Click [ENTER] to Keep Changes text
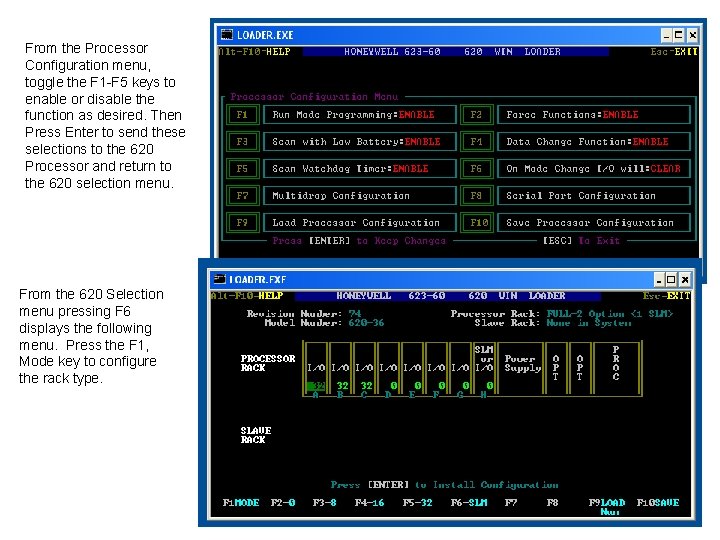The height and width of the screenshot is (540, 720). pos(359,240)
